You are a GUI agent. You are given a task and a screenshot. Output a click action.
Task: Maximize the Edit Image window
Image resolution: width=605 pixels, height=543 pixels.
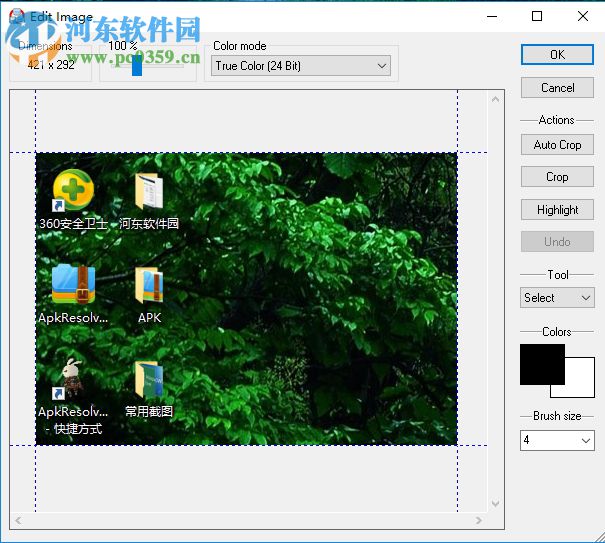(x=537, y=16)
